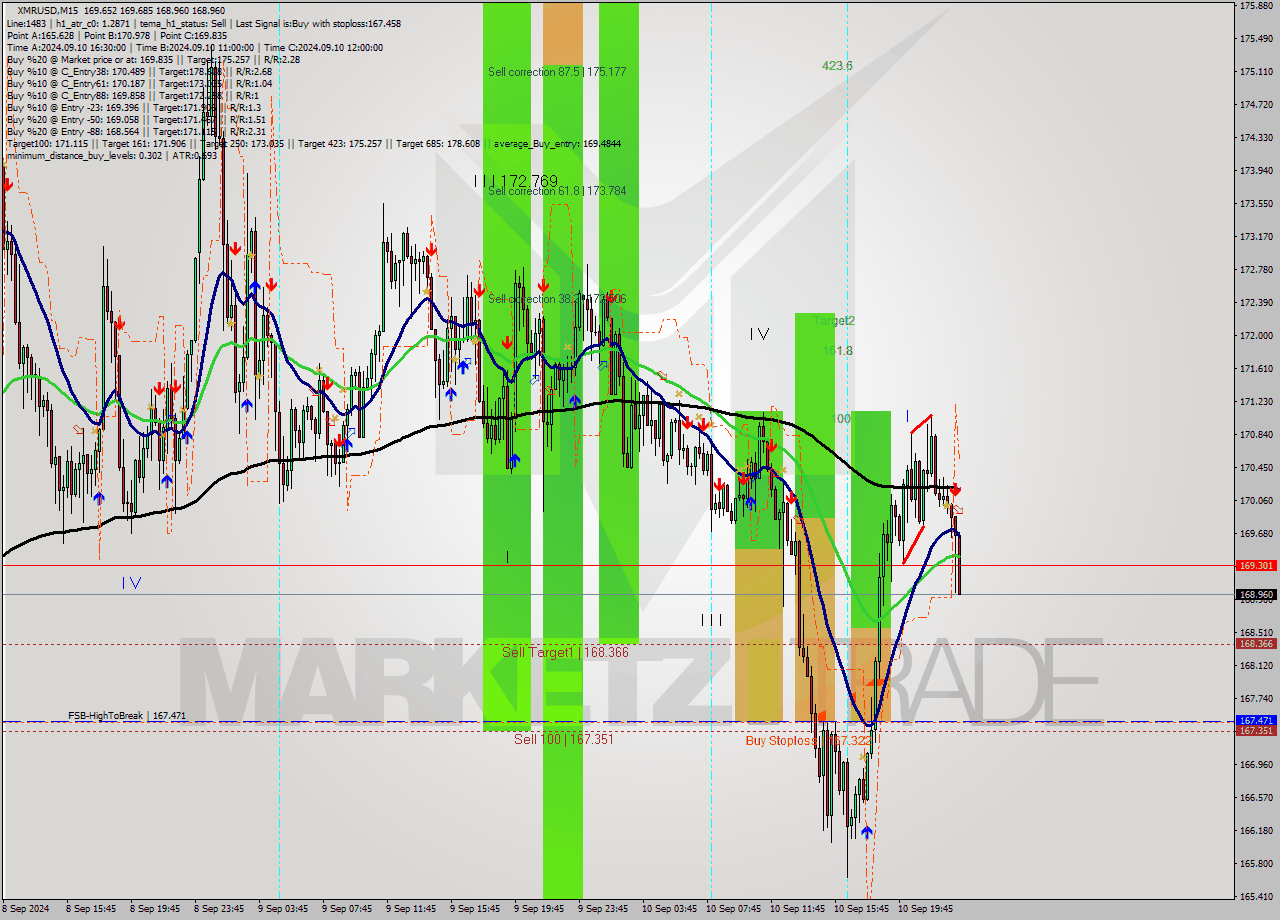1280x920 pixels.
Task: Click the blue buy arrow below the lowest candle
Action: (867, 832)
